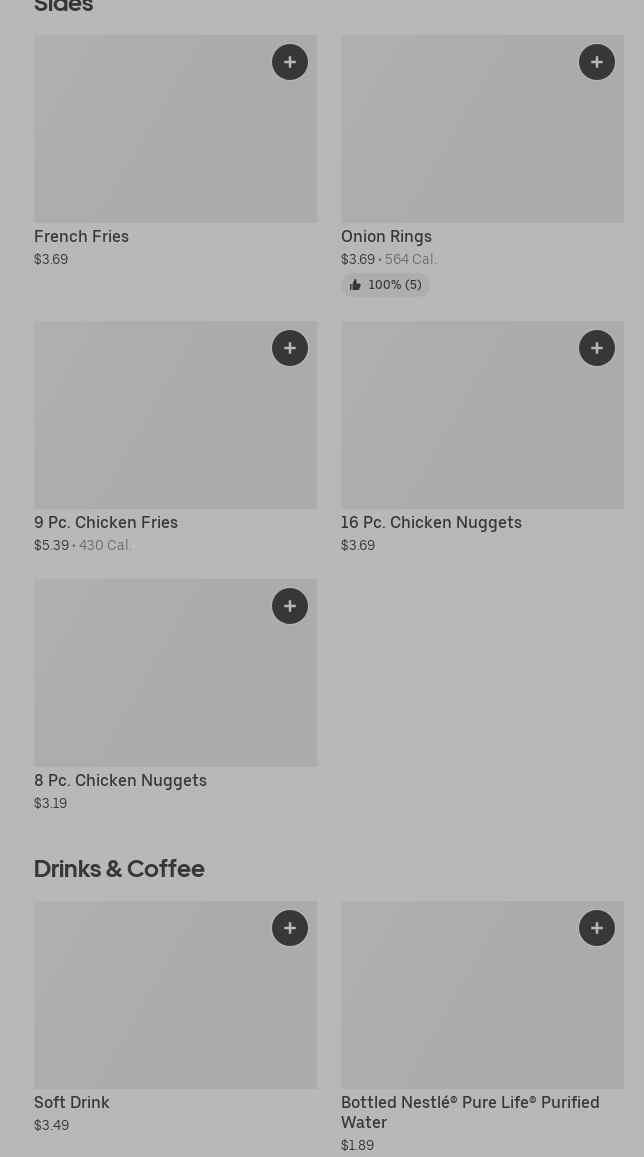The height and width of the screenshot is (1157, 644).
Task: Open the 9 Pc. Chicken Fries title
Action: coord(106,523)
